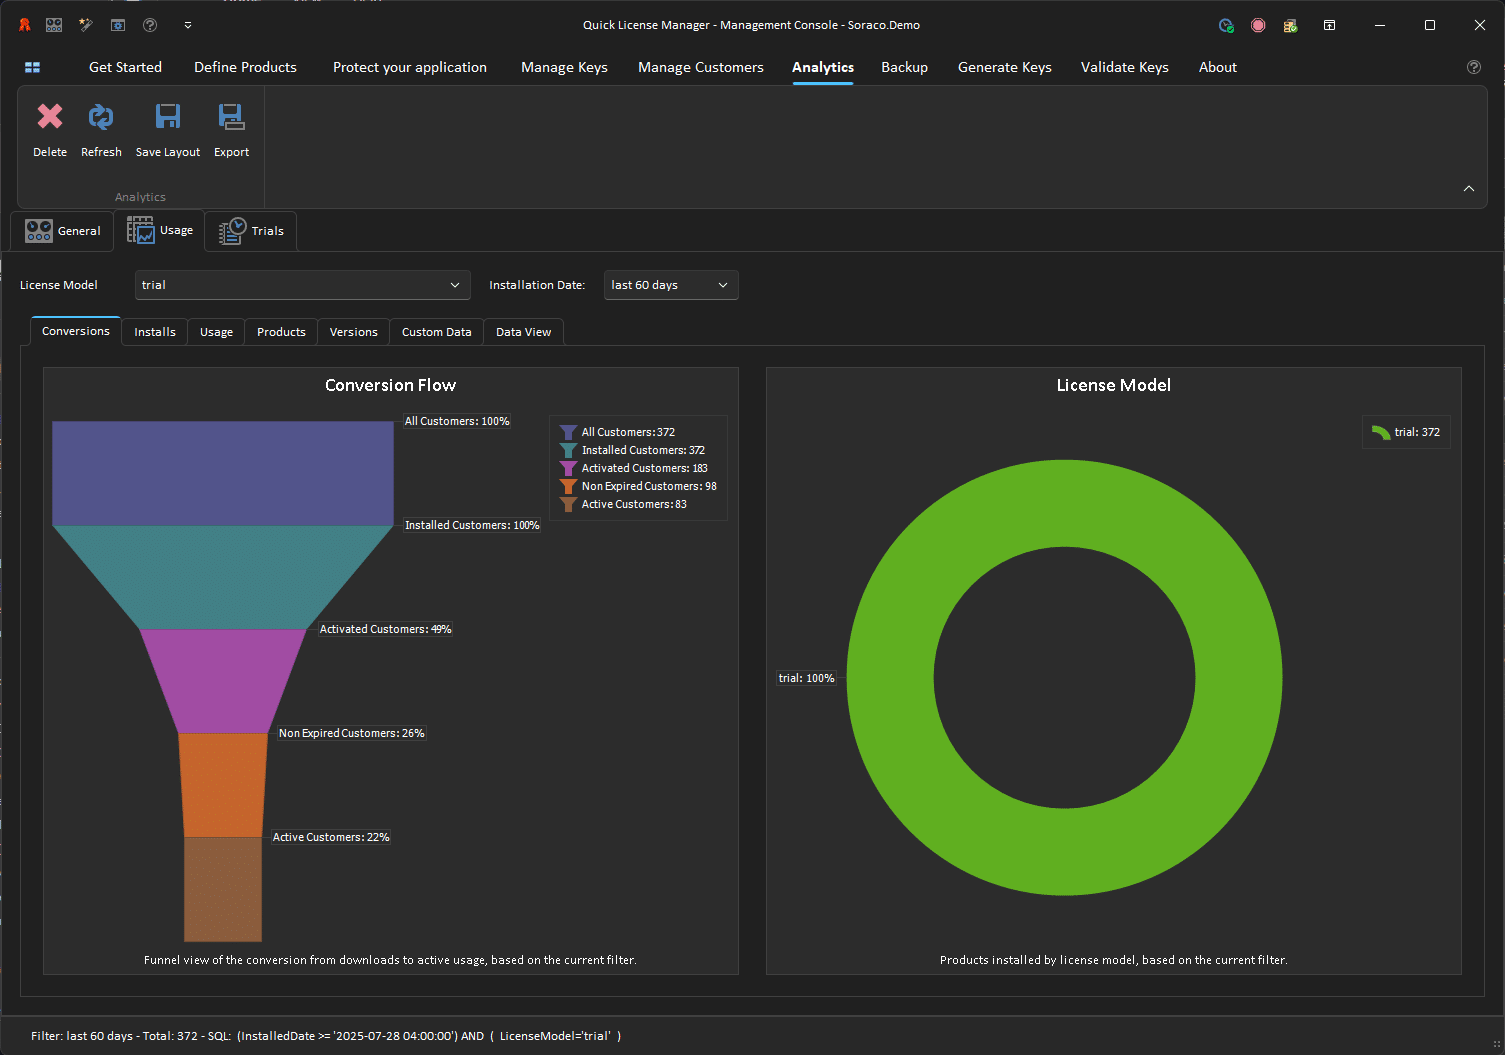Refresh the analytics data

[101, 118]
